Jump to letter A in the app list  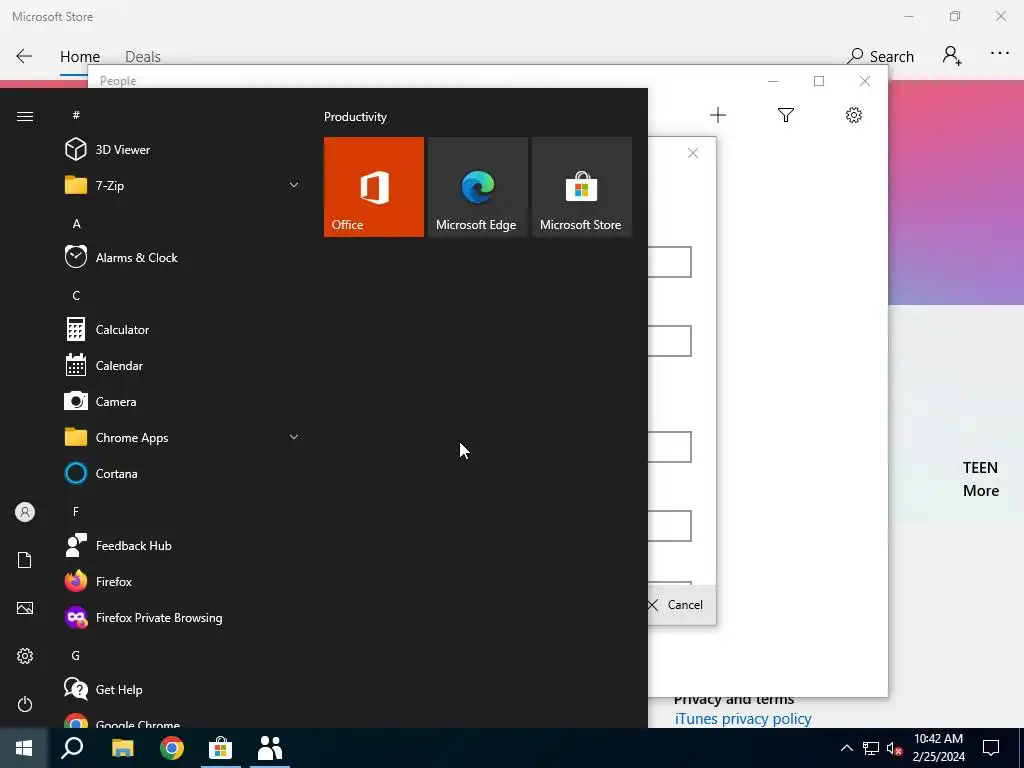coord(76,224)
